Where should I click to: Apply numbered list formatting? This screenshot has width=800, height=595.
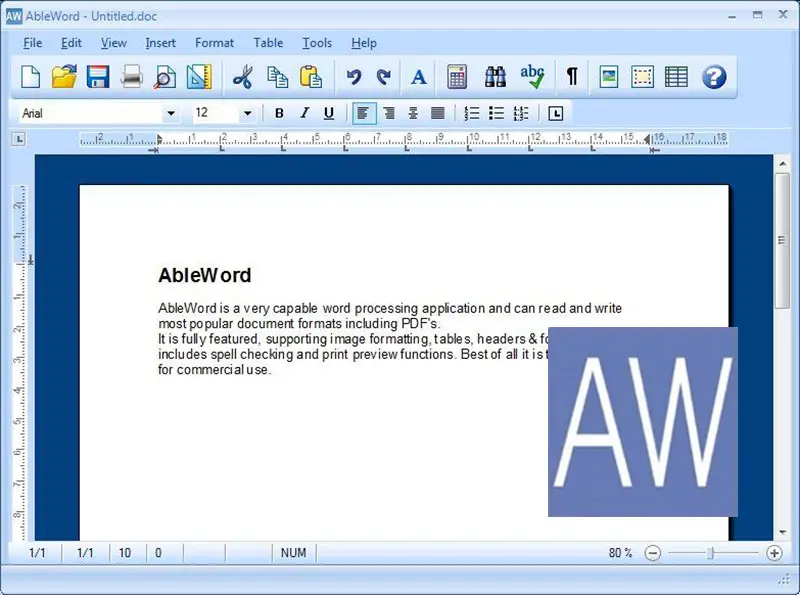click(x=472, y=113)
